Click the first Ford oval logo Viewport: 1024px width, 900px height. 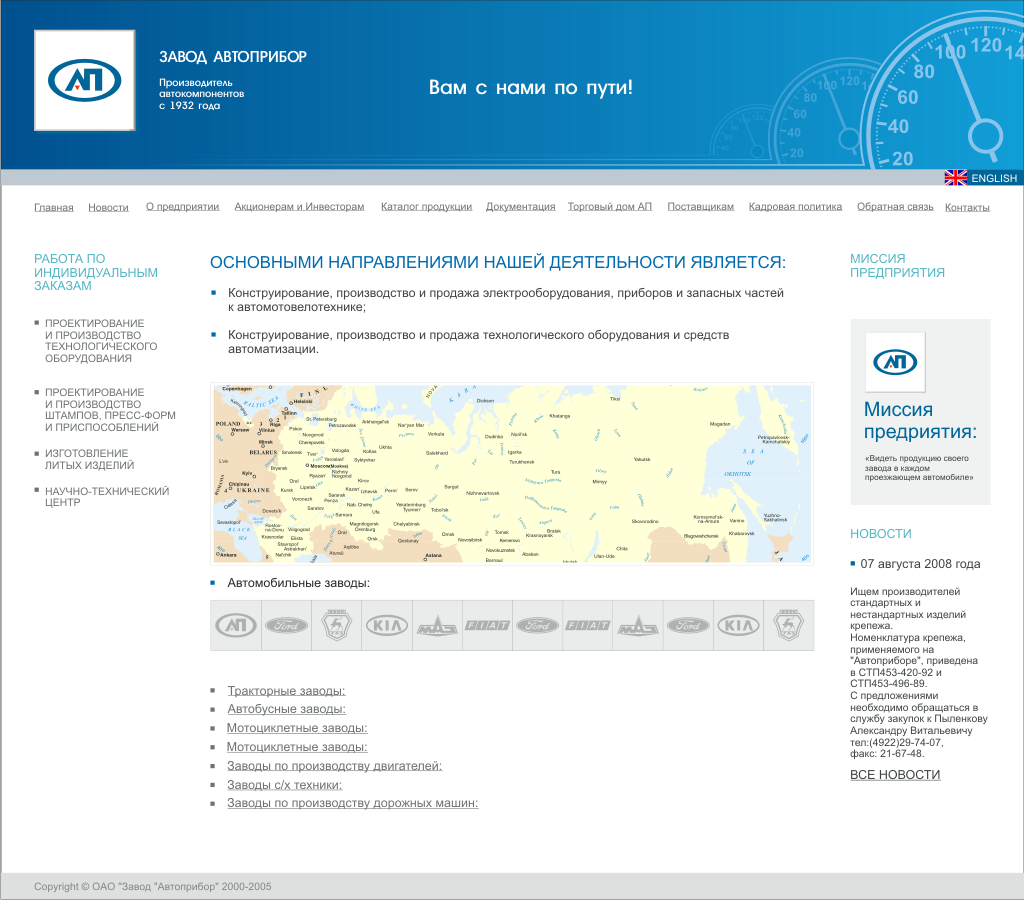click(x=286, y=624)
